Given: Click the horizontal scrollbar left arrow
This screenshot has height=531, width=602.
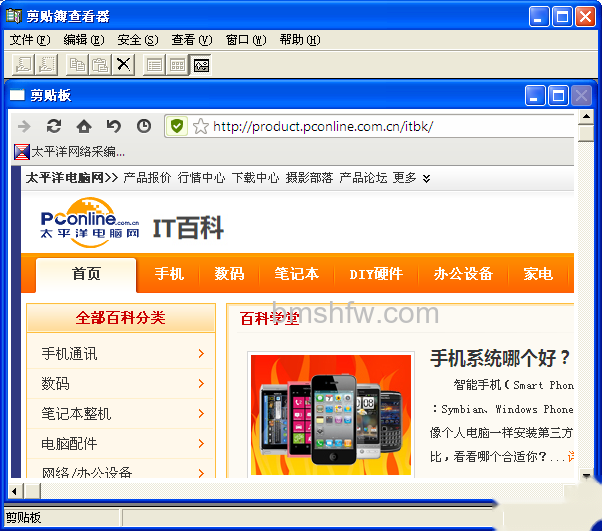Looking at the screenshot, I should (15, 491).
